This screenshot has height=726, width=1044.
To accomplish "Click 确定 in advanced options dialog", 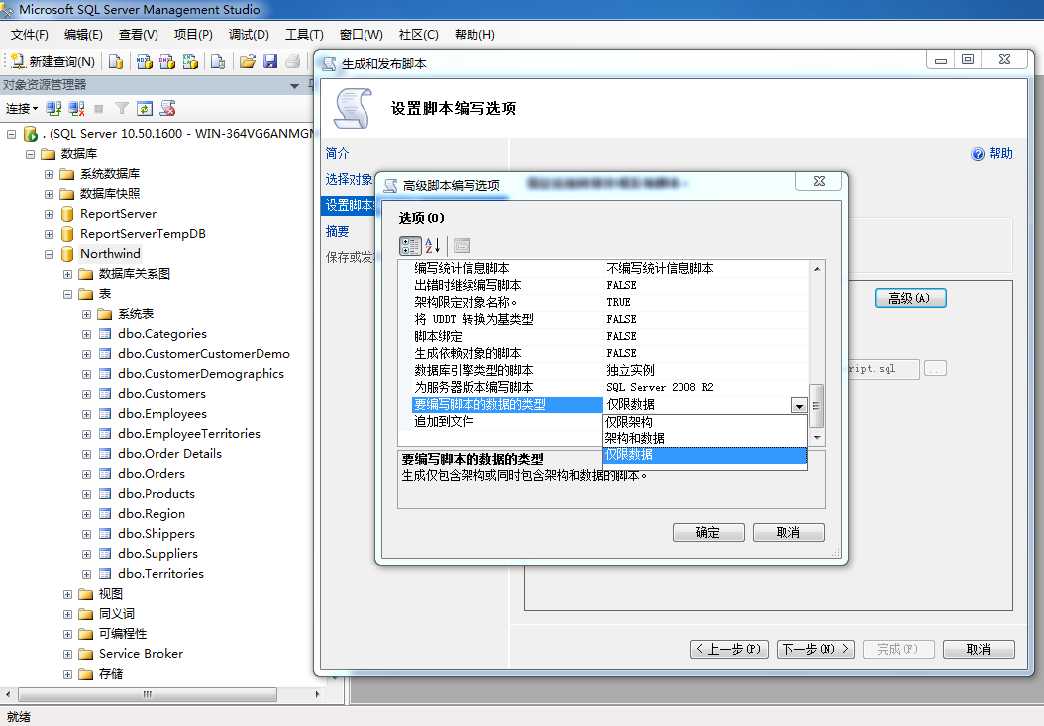I will [708, 532].
